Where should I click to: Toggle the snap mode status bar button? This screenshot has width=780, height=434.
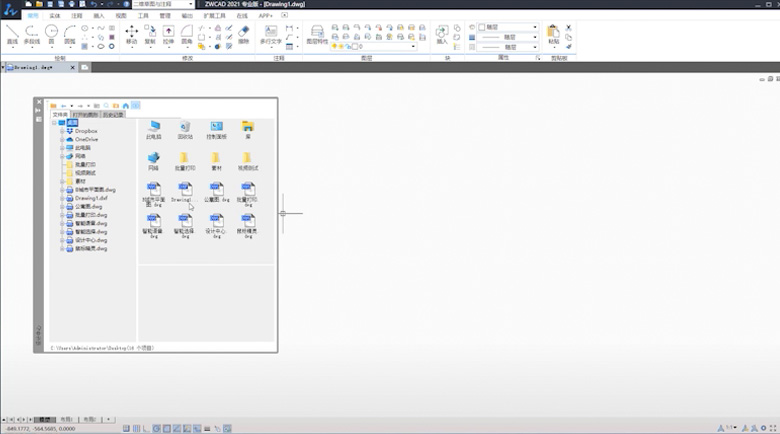point(127,428)
